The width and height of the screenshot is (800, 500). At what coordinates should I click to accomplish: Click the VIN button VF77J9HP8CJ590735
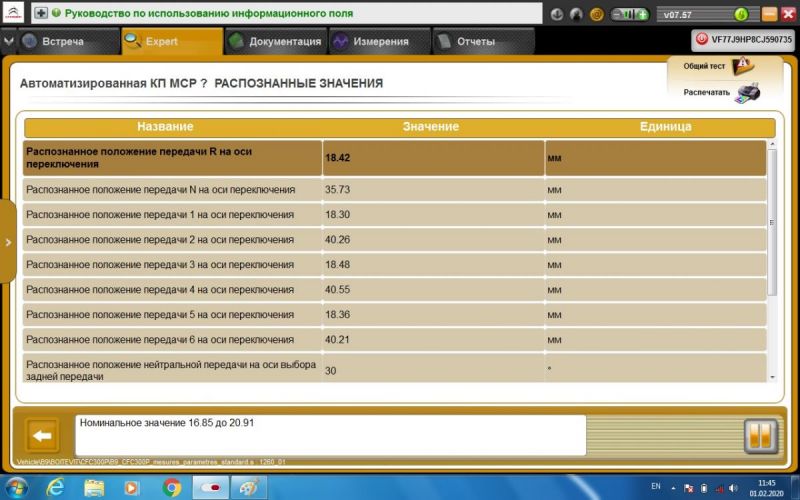point(743,39)
